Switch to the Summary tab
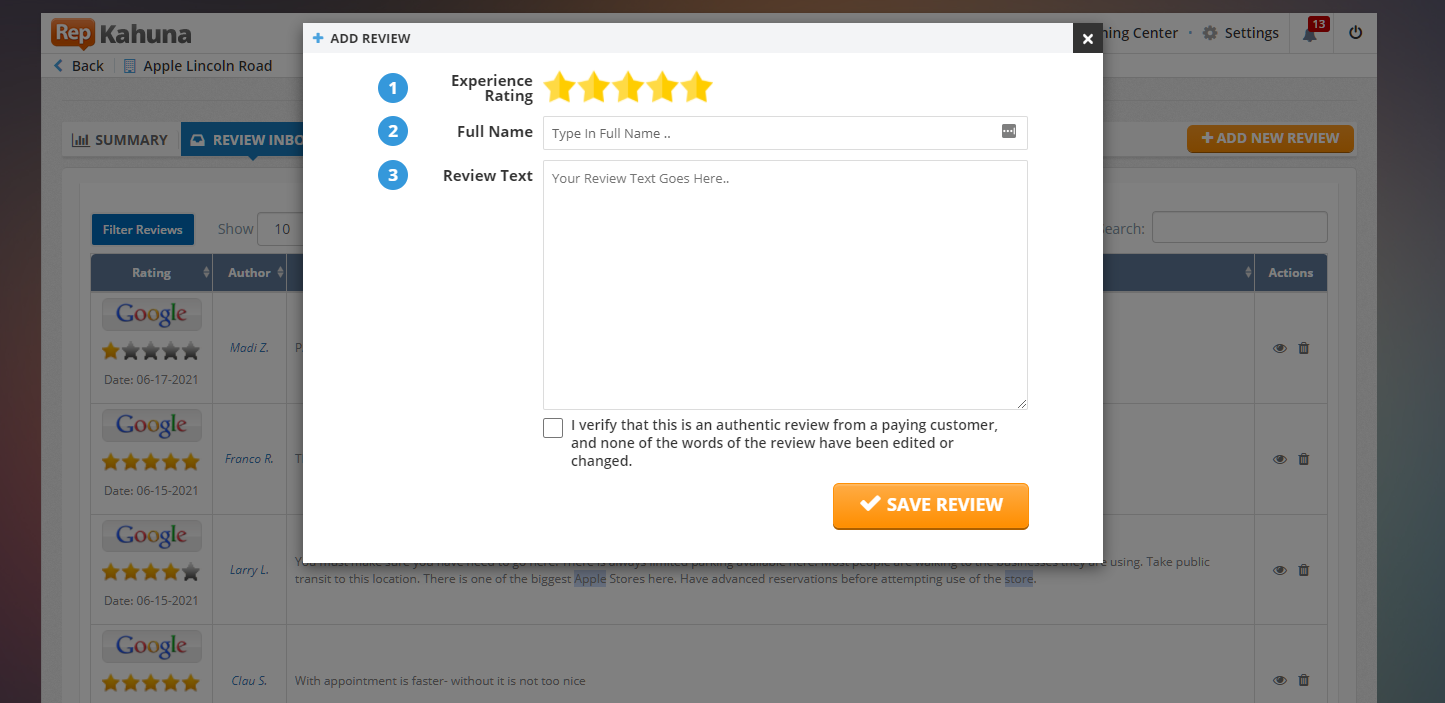This screenshot has height=703, width=1445. tap(120, 140)
